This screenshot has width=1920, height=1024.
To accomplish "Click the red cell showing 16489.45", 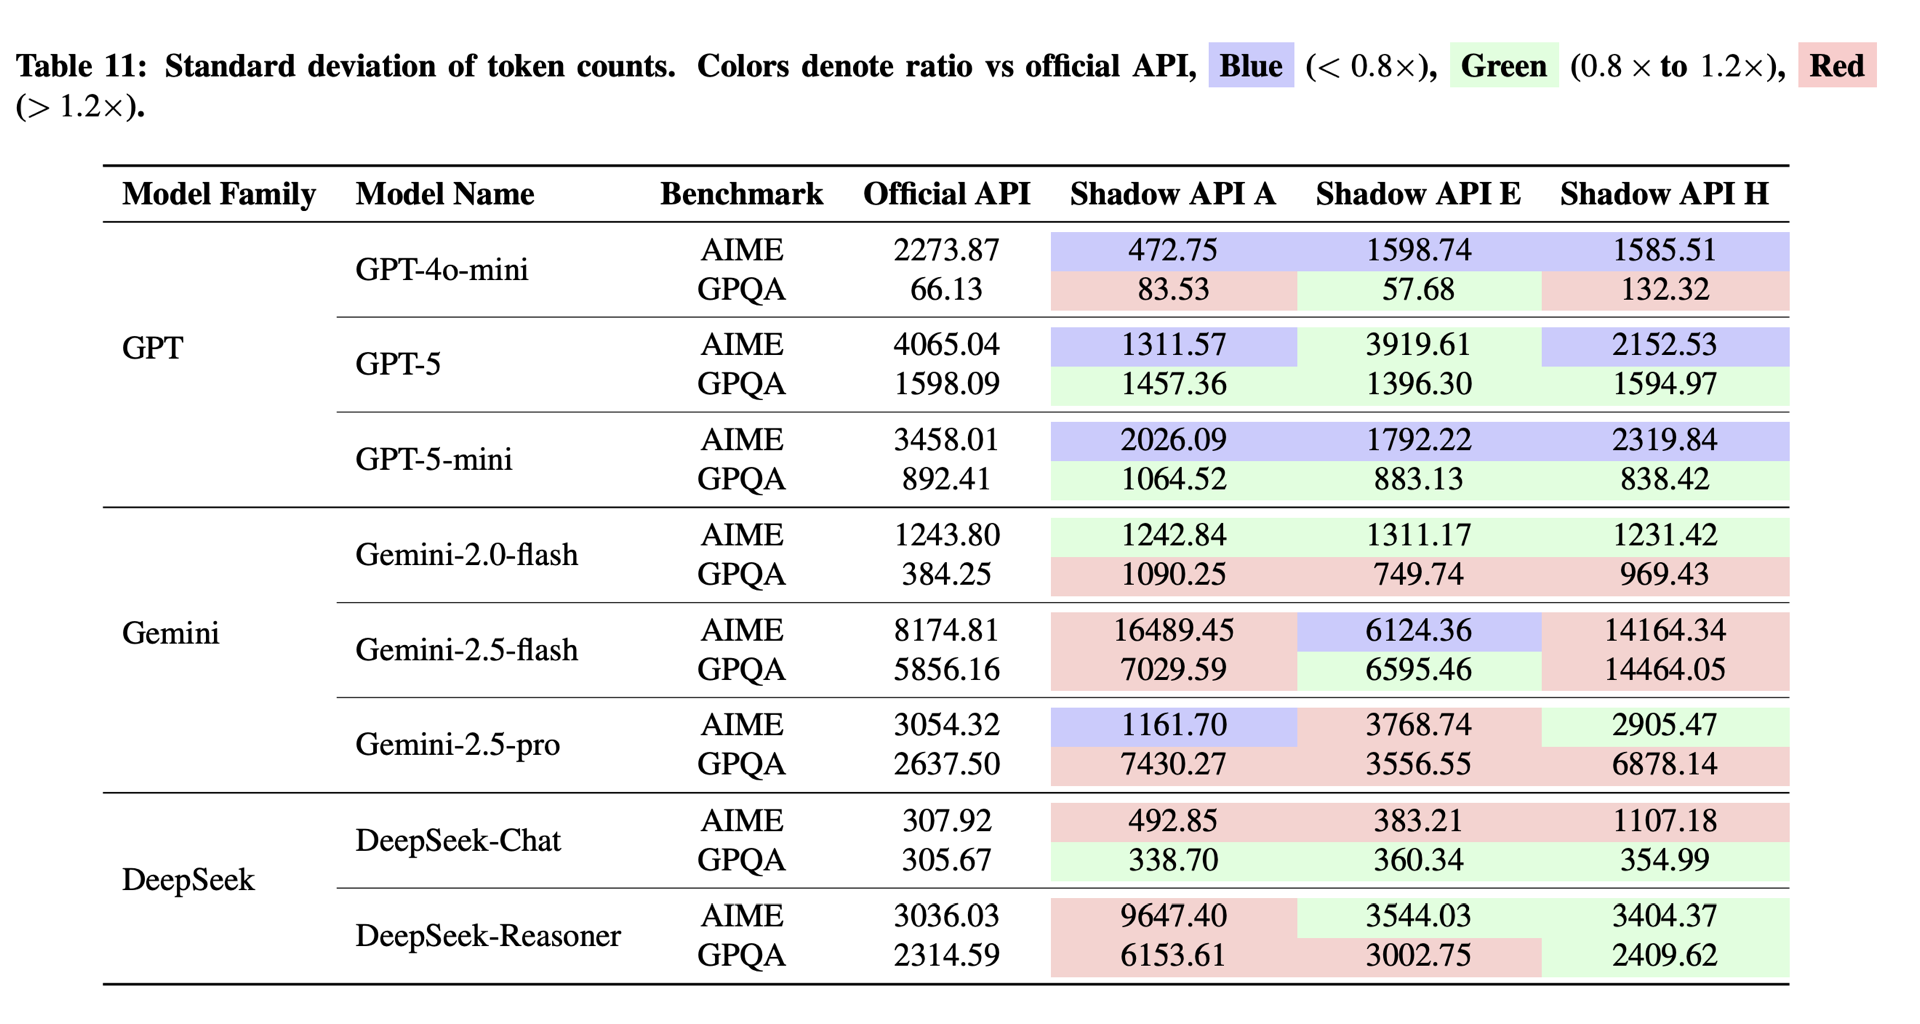I will click(x=1173, y=631).
